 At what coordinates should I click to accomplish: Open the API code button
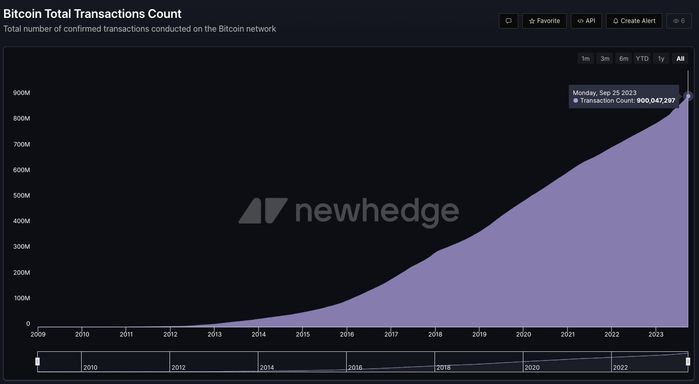pyautogui.click(x=586, y=21)
